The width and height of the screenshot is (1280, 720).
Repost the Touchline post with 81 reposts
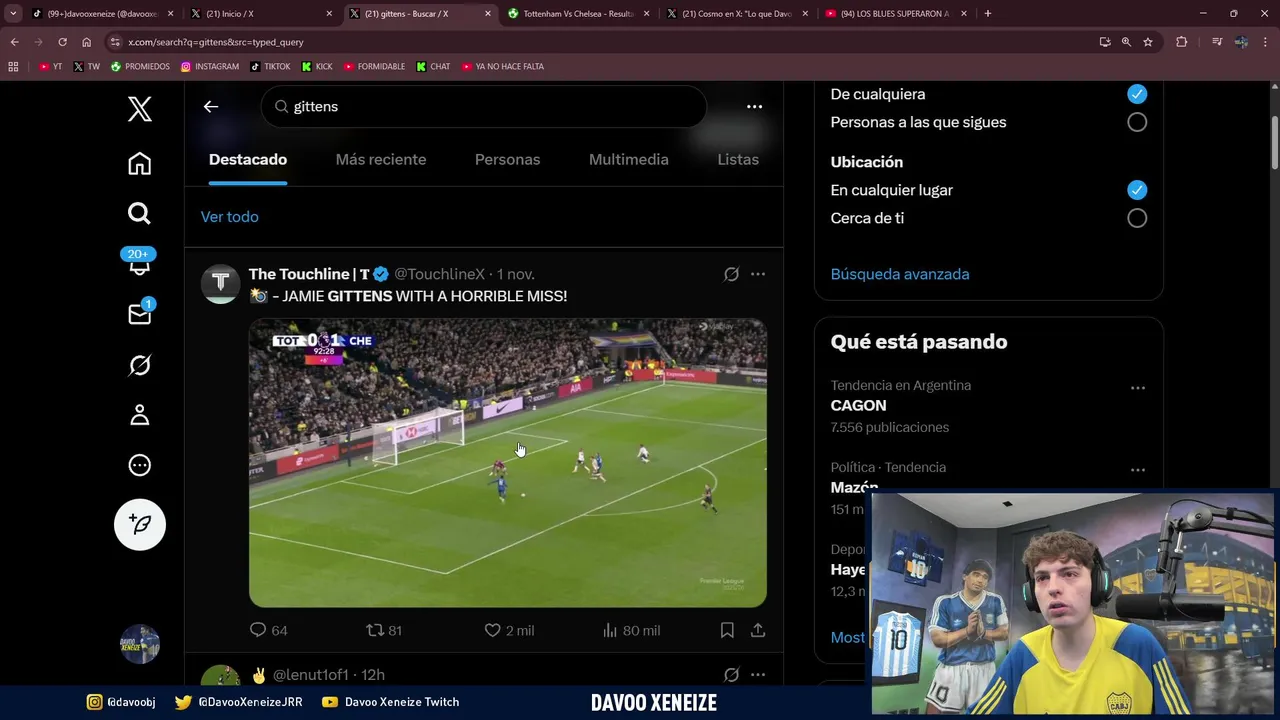(384, 630)
